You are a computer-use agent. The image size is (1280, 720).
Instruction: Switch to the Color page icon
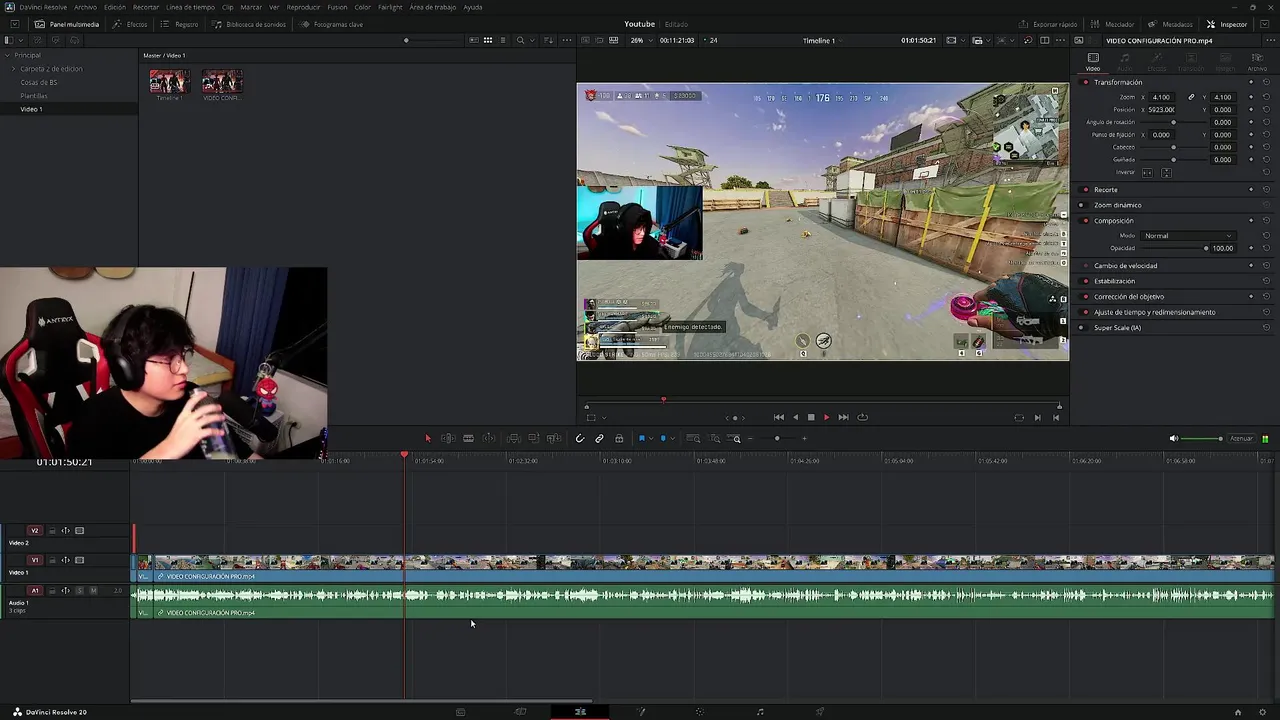[700, 712]
